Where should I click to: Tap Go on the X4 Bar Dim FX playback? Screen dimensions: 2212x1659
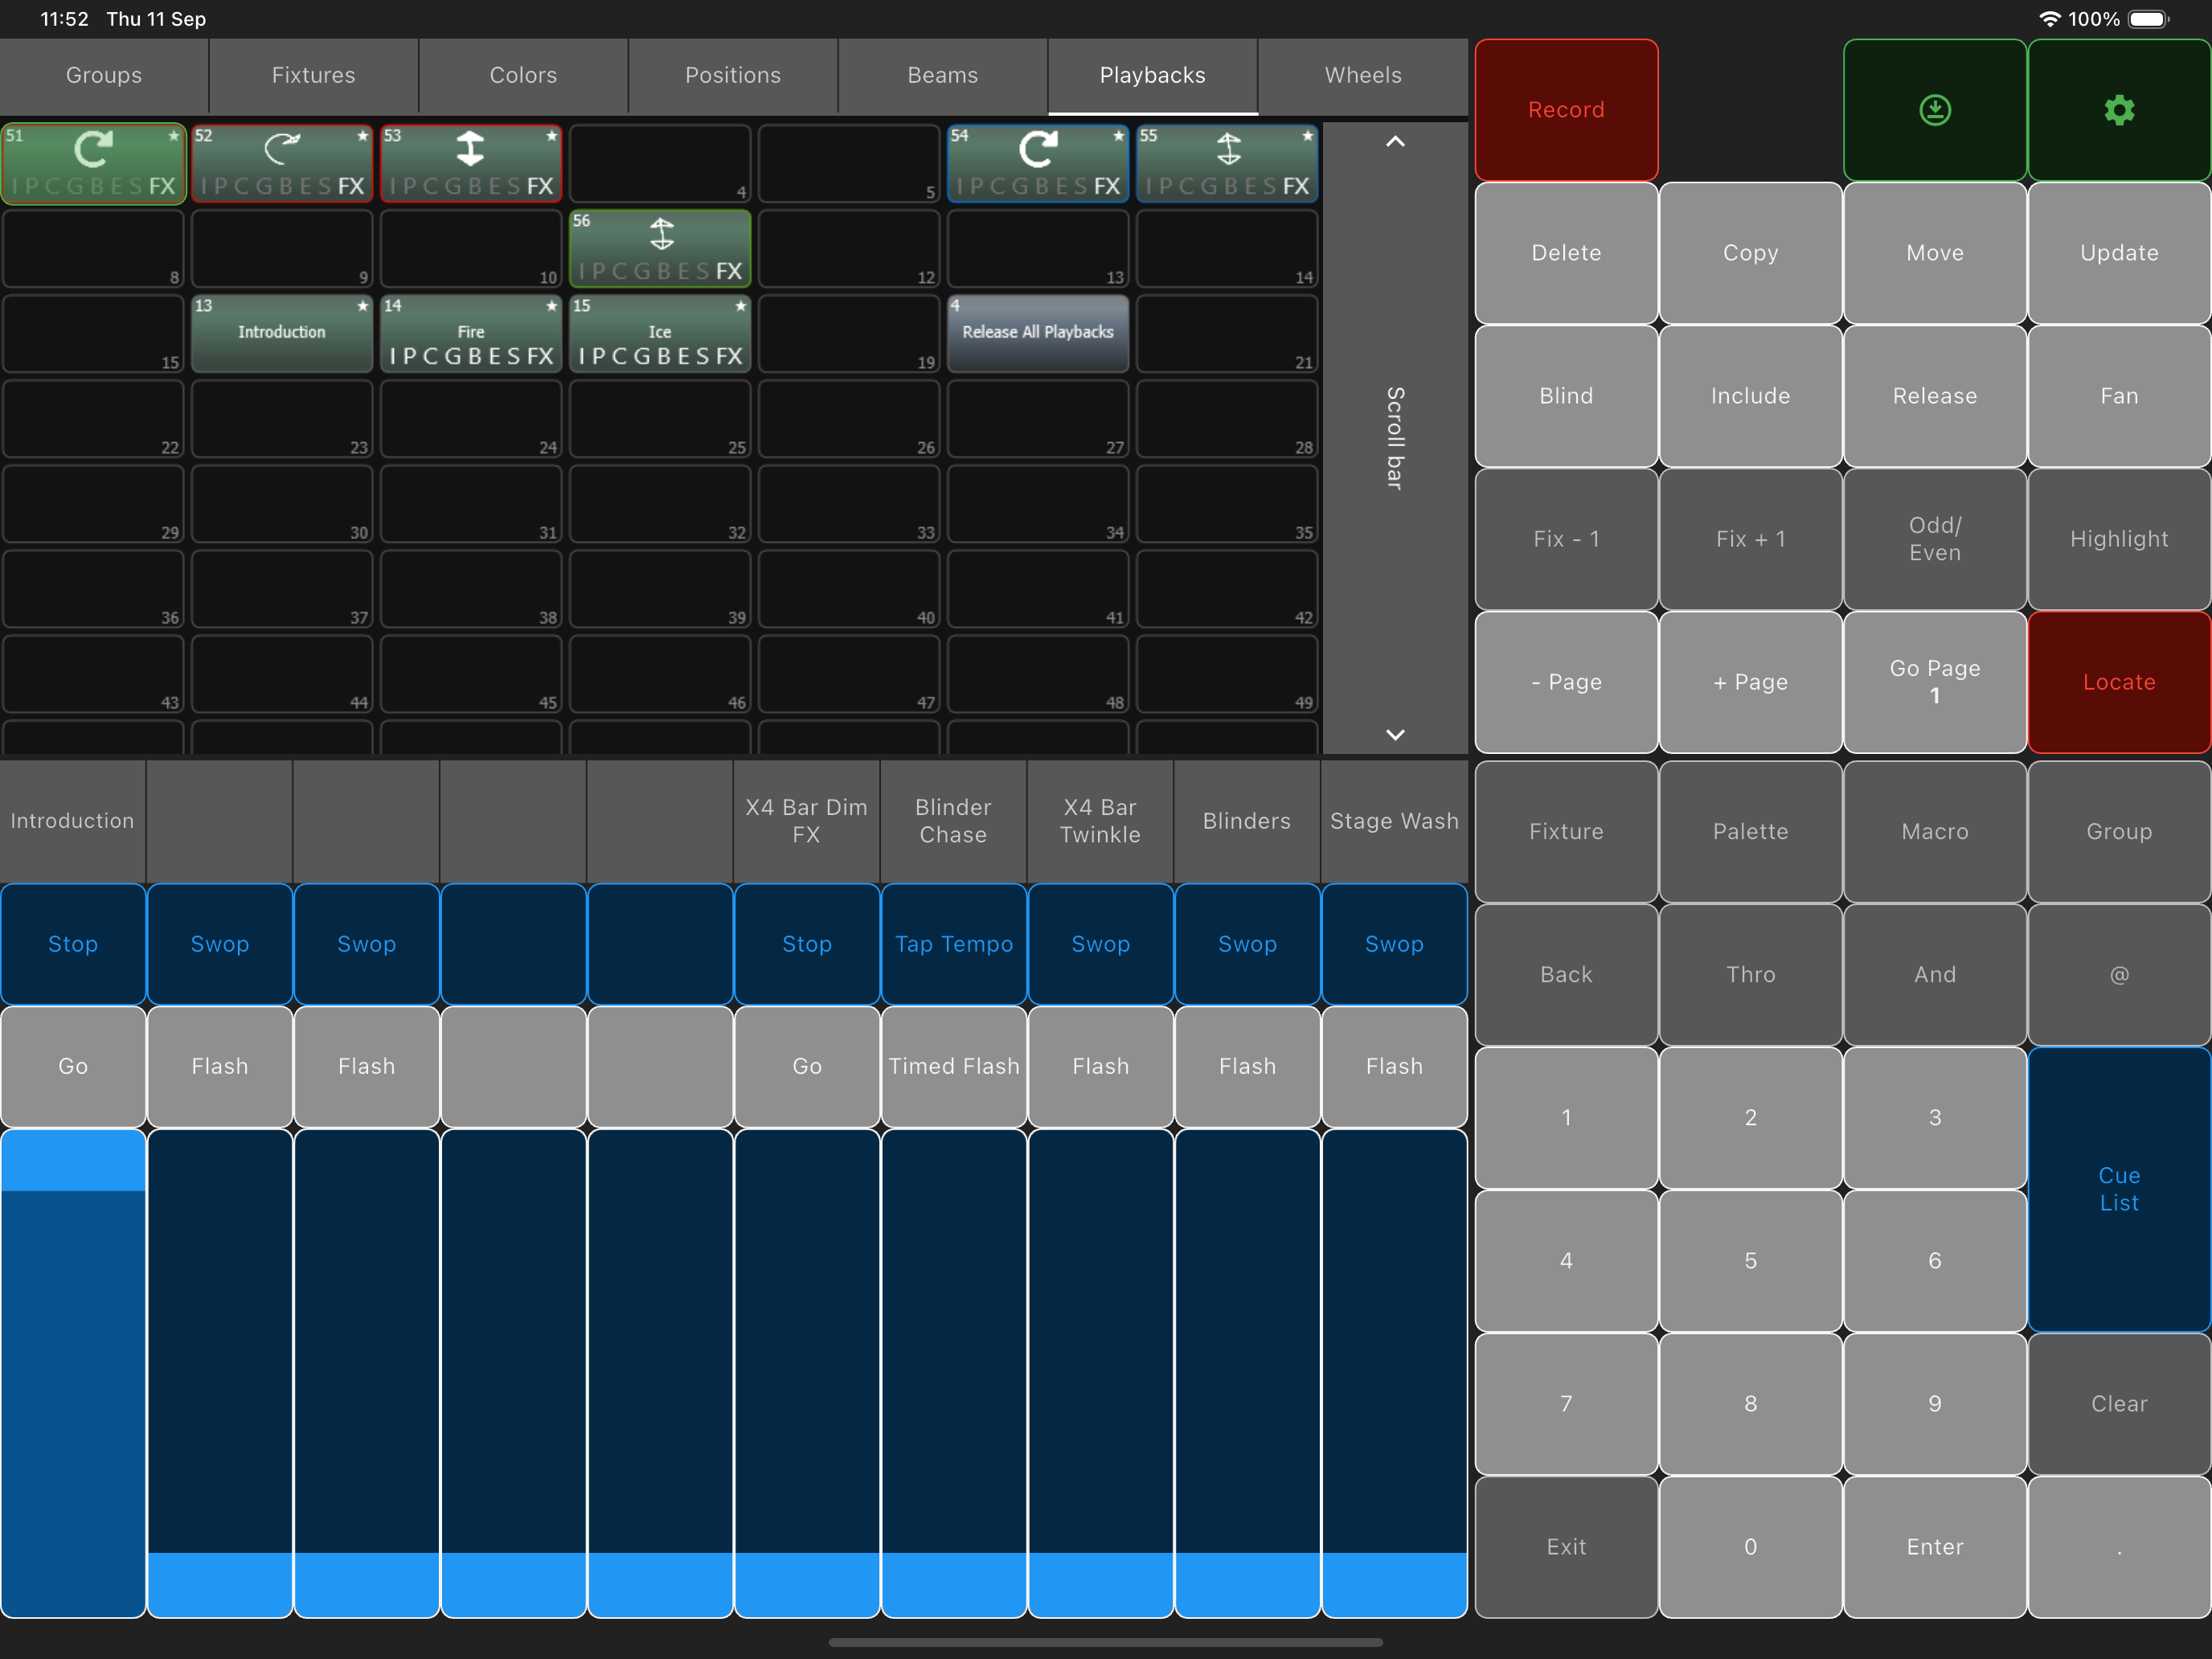pos(807,1066)
